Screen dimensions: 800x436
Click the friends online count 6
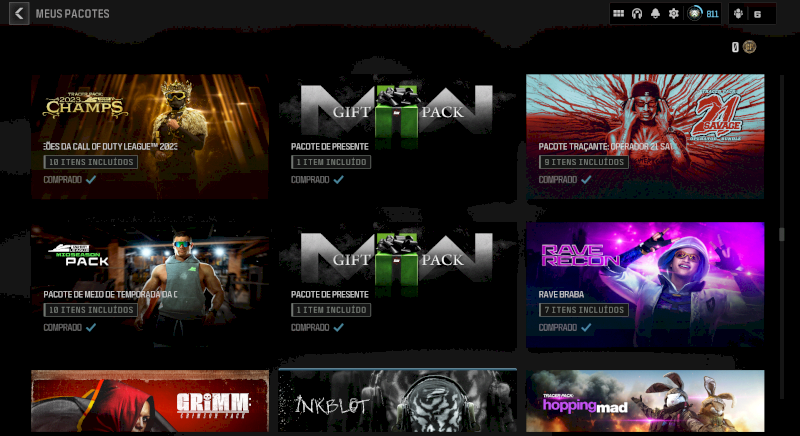coord(757,14)
